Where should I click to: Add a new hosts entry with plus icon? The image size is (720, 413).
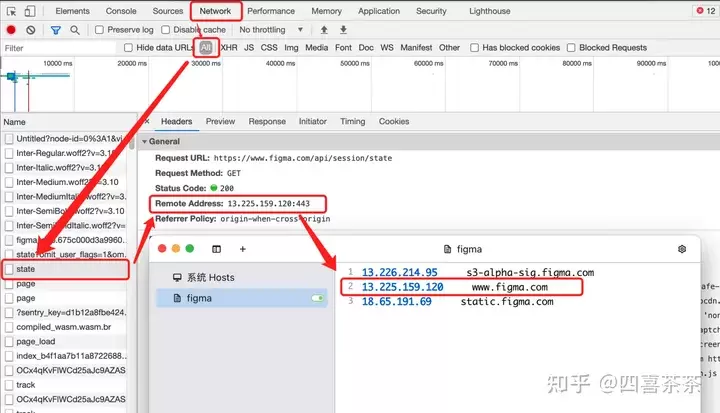pos(242,249)
